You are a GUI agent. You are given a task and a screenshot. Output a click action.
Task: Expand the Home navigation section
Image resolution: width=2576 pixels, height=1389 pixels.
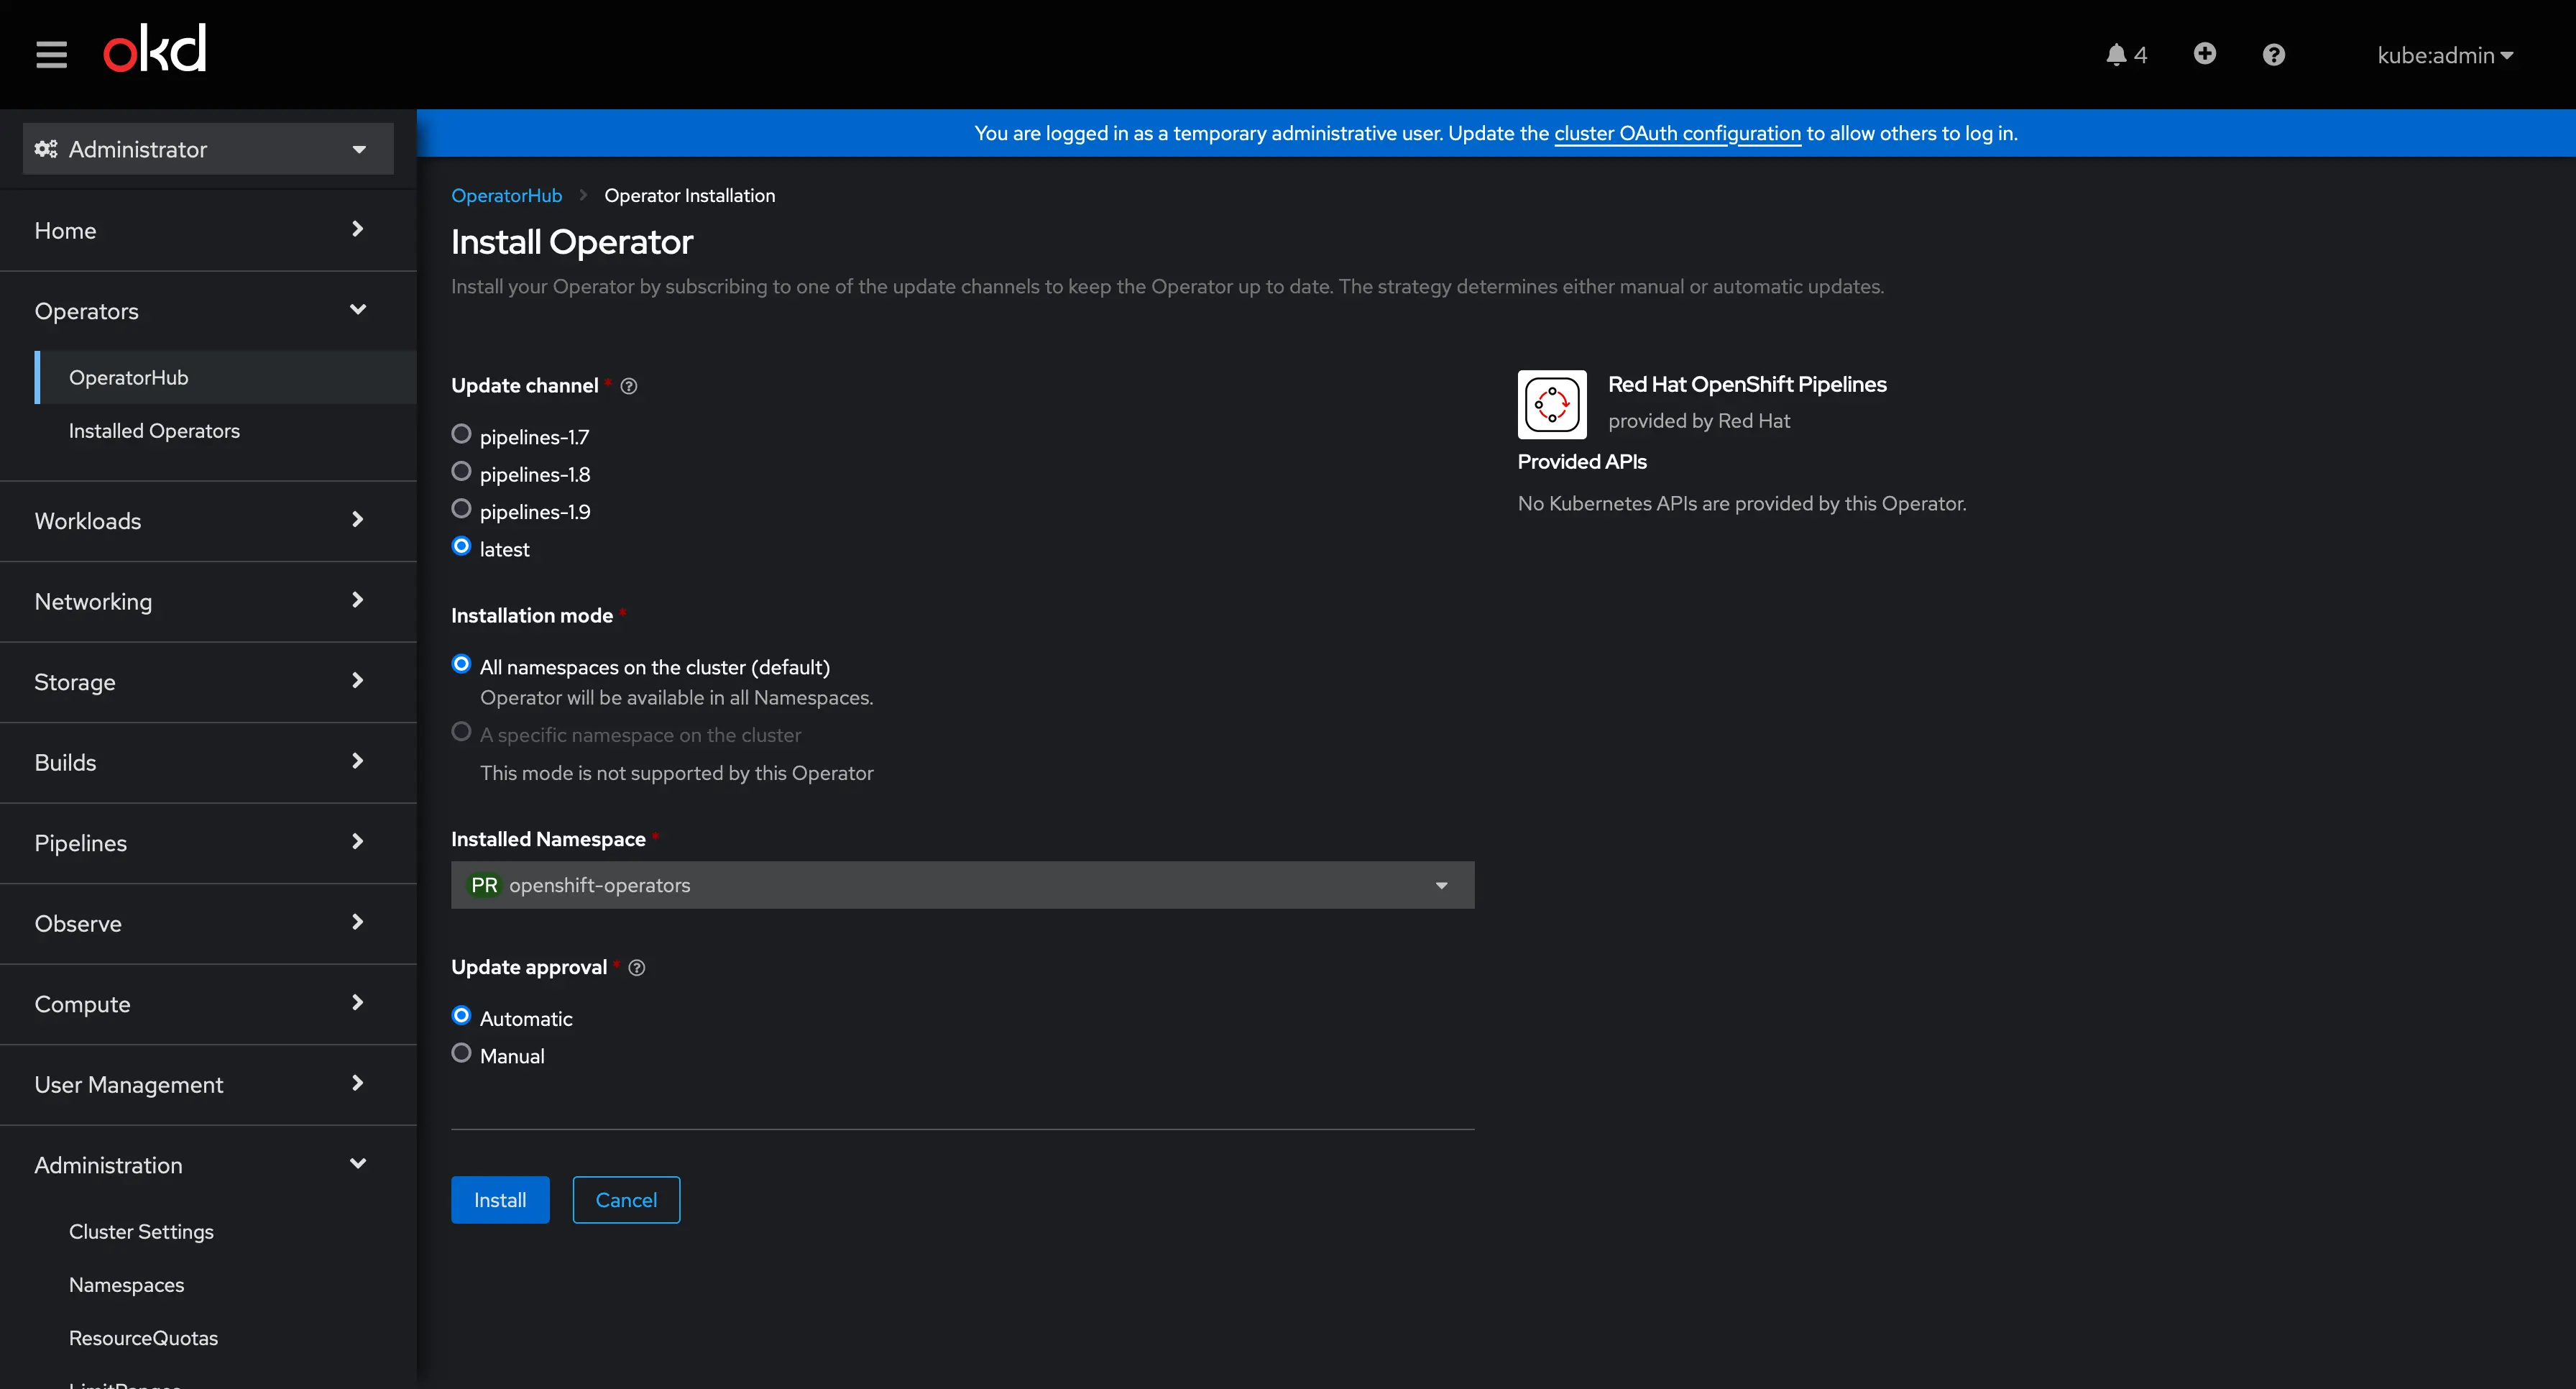[x=208, y=230]
